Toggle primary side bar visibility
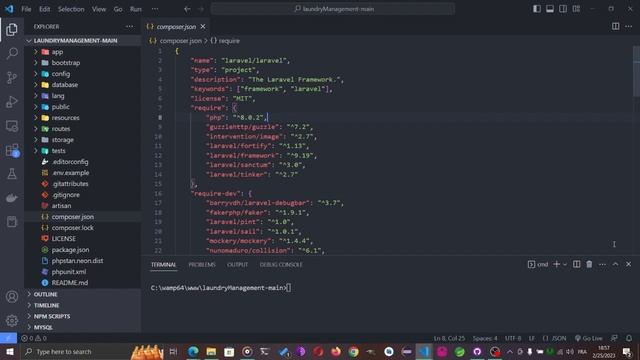Viewport: 640px width, 360px height. coord(537,9)
